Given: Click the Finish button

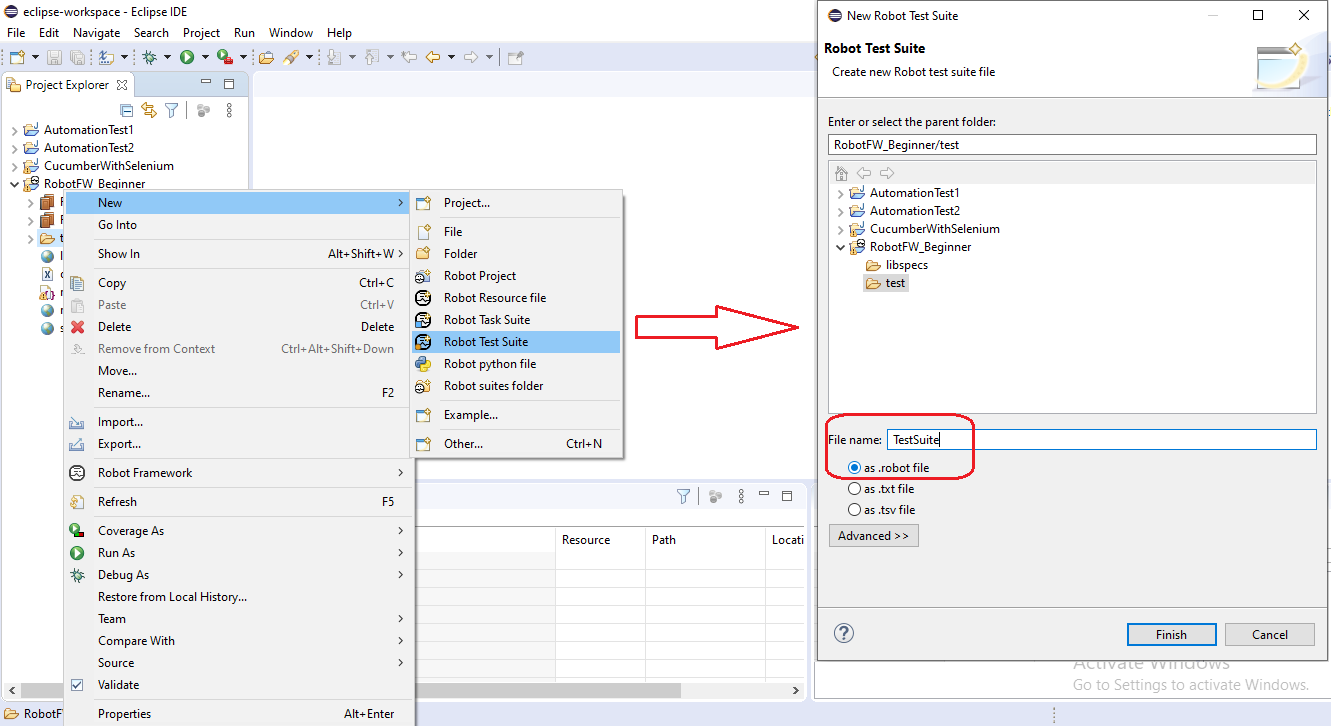Looking at the screenshot, I should point(1171,634).
